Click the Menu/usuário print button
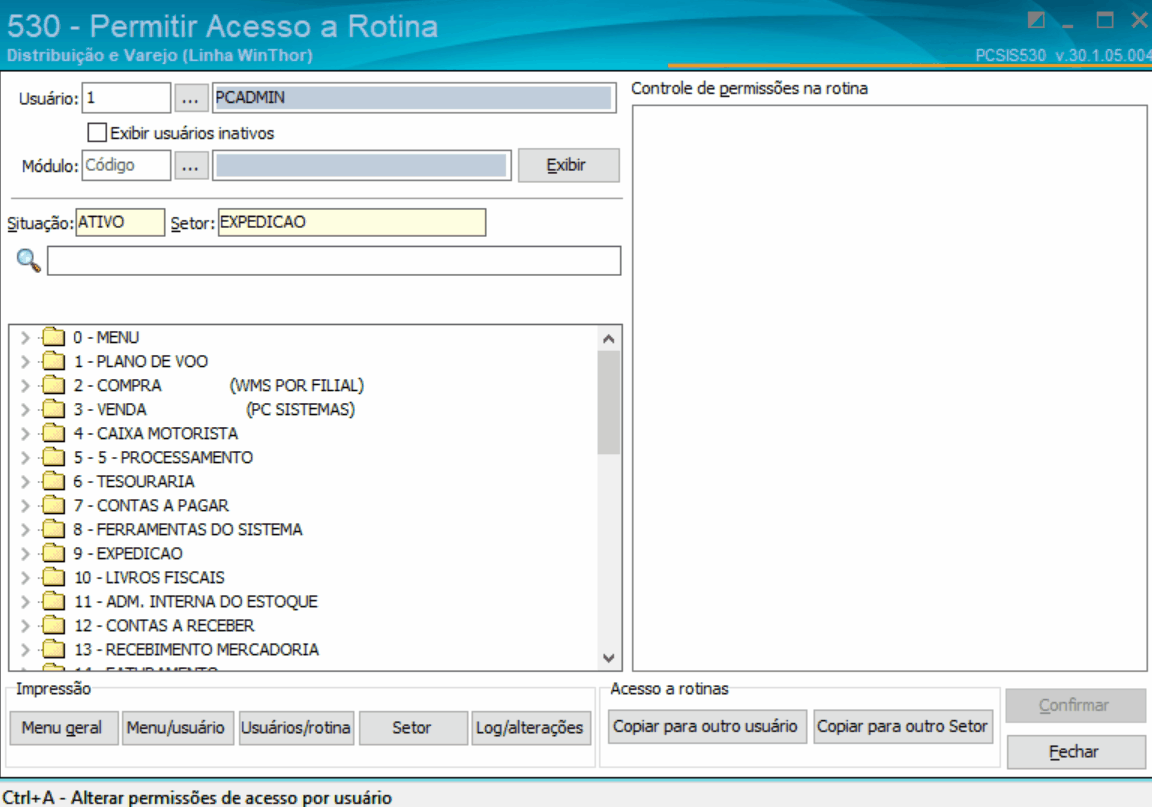Image resolution: width=1152 pixels, height=807 pixels. pyautogui.click(x=177, y=728)
